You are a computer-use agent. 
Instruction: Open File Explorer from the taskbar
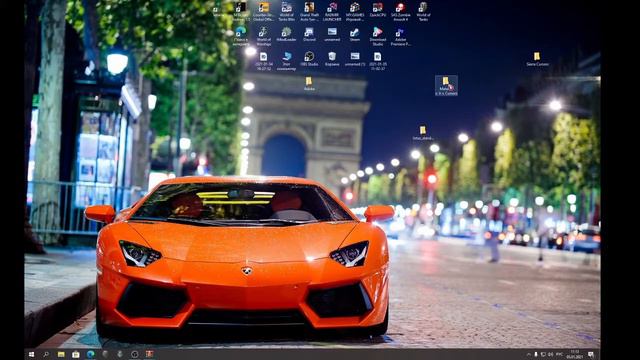pos(61,354)
